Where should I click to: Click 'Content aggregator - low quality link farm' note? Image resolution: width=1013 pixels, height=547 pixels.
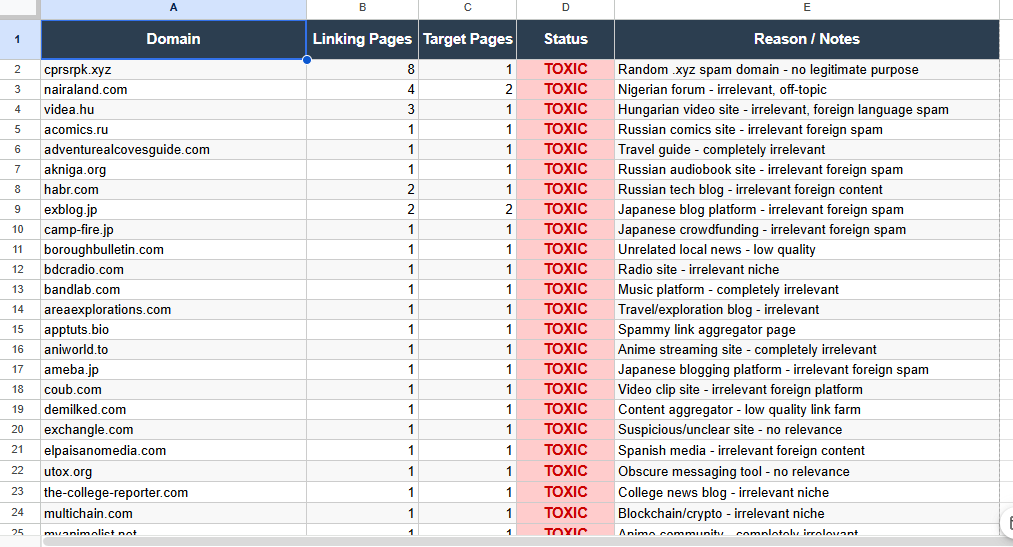(807, 410)
